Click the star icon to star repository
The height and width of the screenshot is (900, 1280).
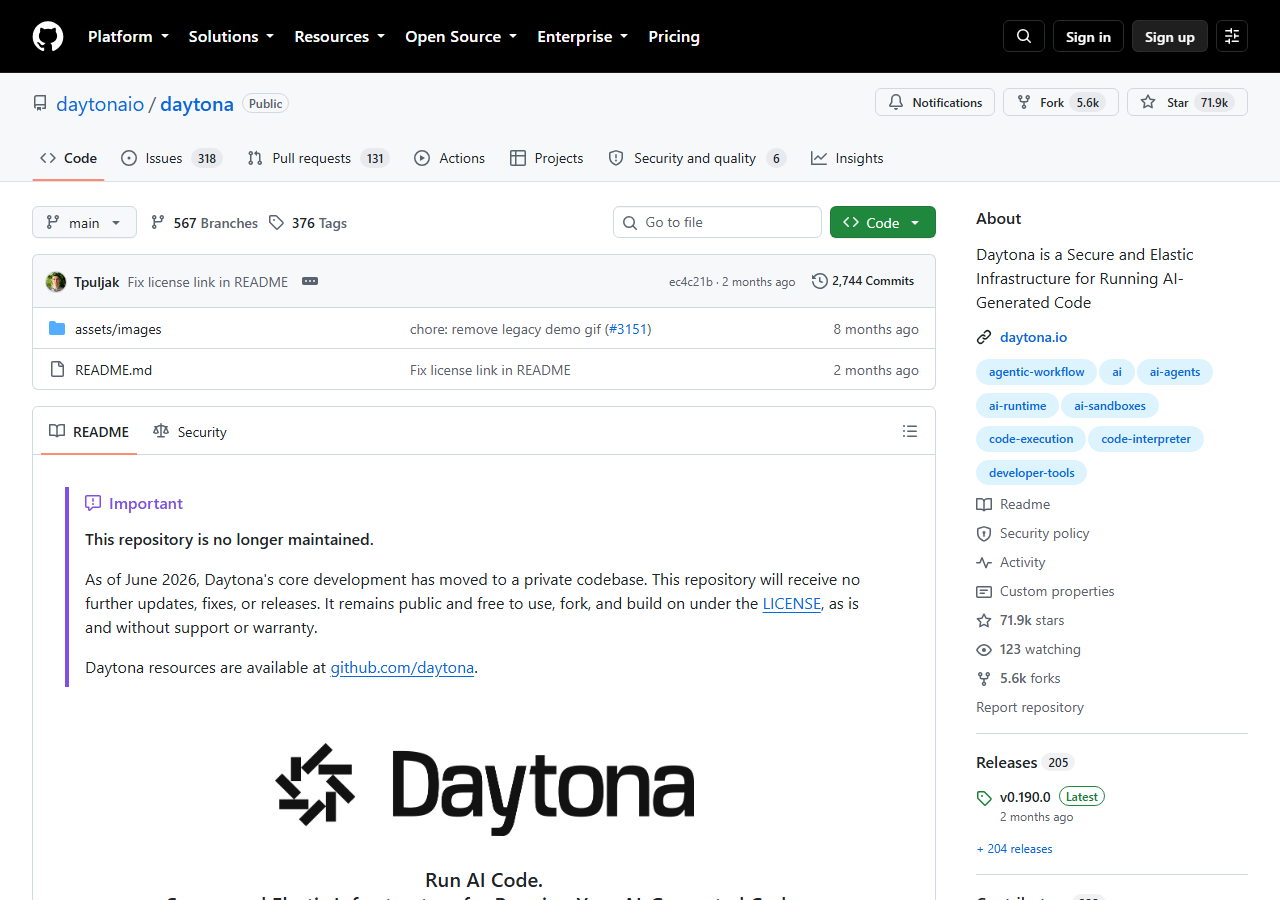[1148, 102]
